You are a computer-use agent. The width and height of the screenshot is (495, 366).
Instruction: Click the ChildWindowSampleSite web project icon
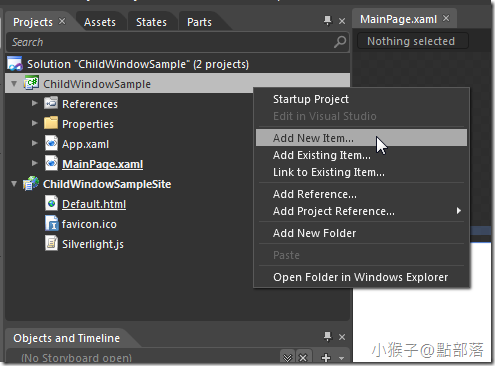[31, 183]
